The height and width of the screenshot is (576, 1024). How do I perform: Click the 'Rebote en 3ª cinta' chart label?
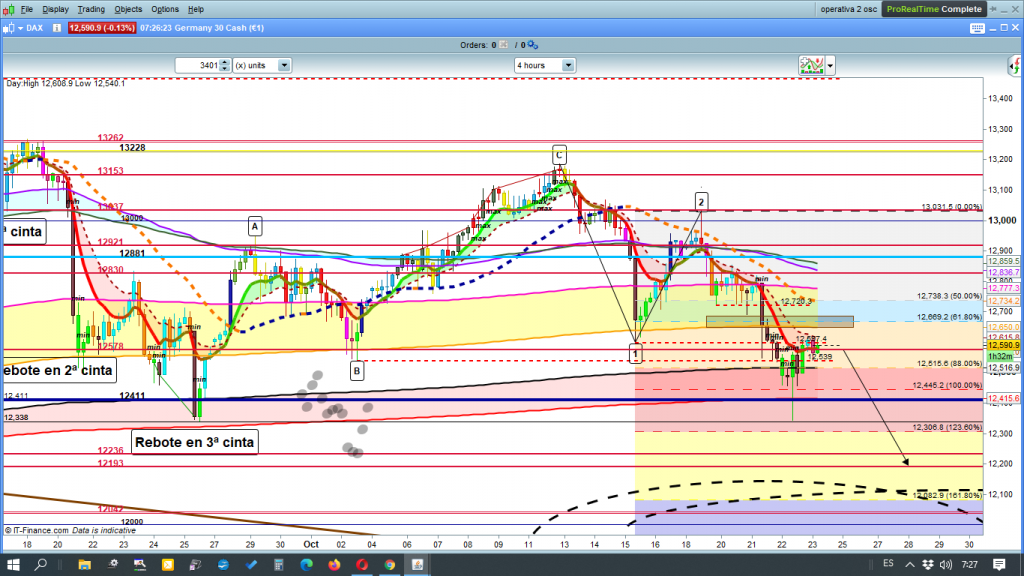[194, 441]
